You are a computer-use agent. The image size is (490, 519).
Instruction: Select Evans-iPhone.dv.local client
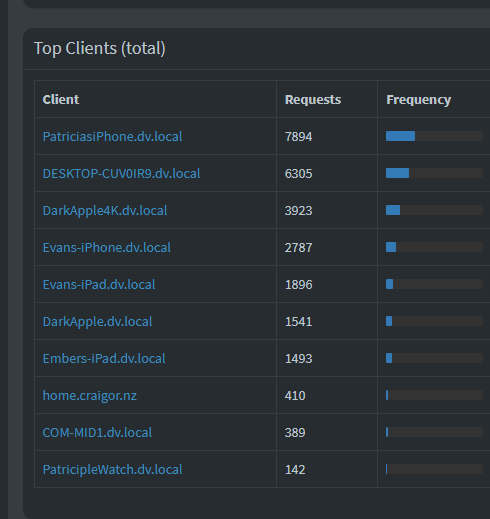pos(107,247)
